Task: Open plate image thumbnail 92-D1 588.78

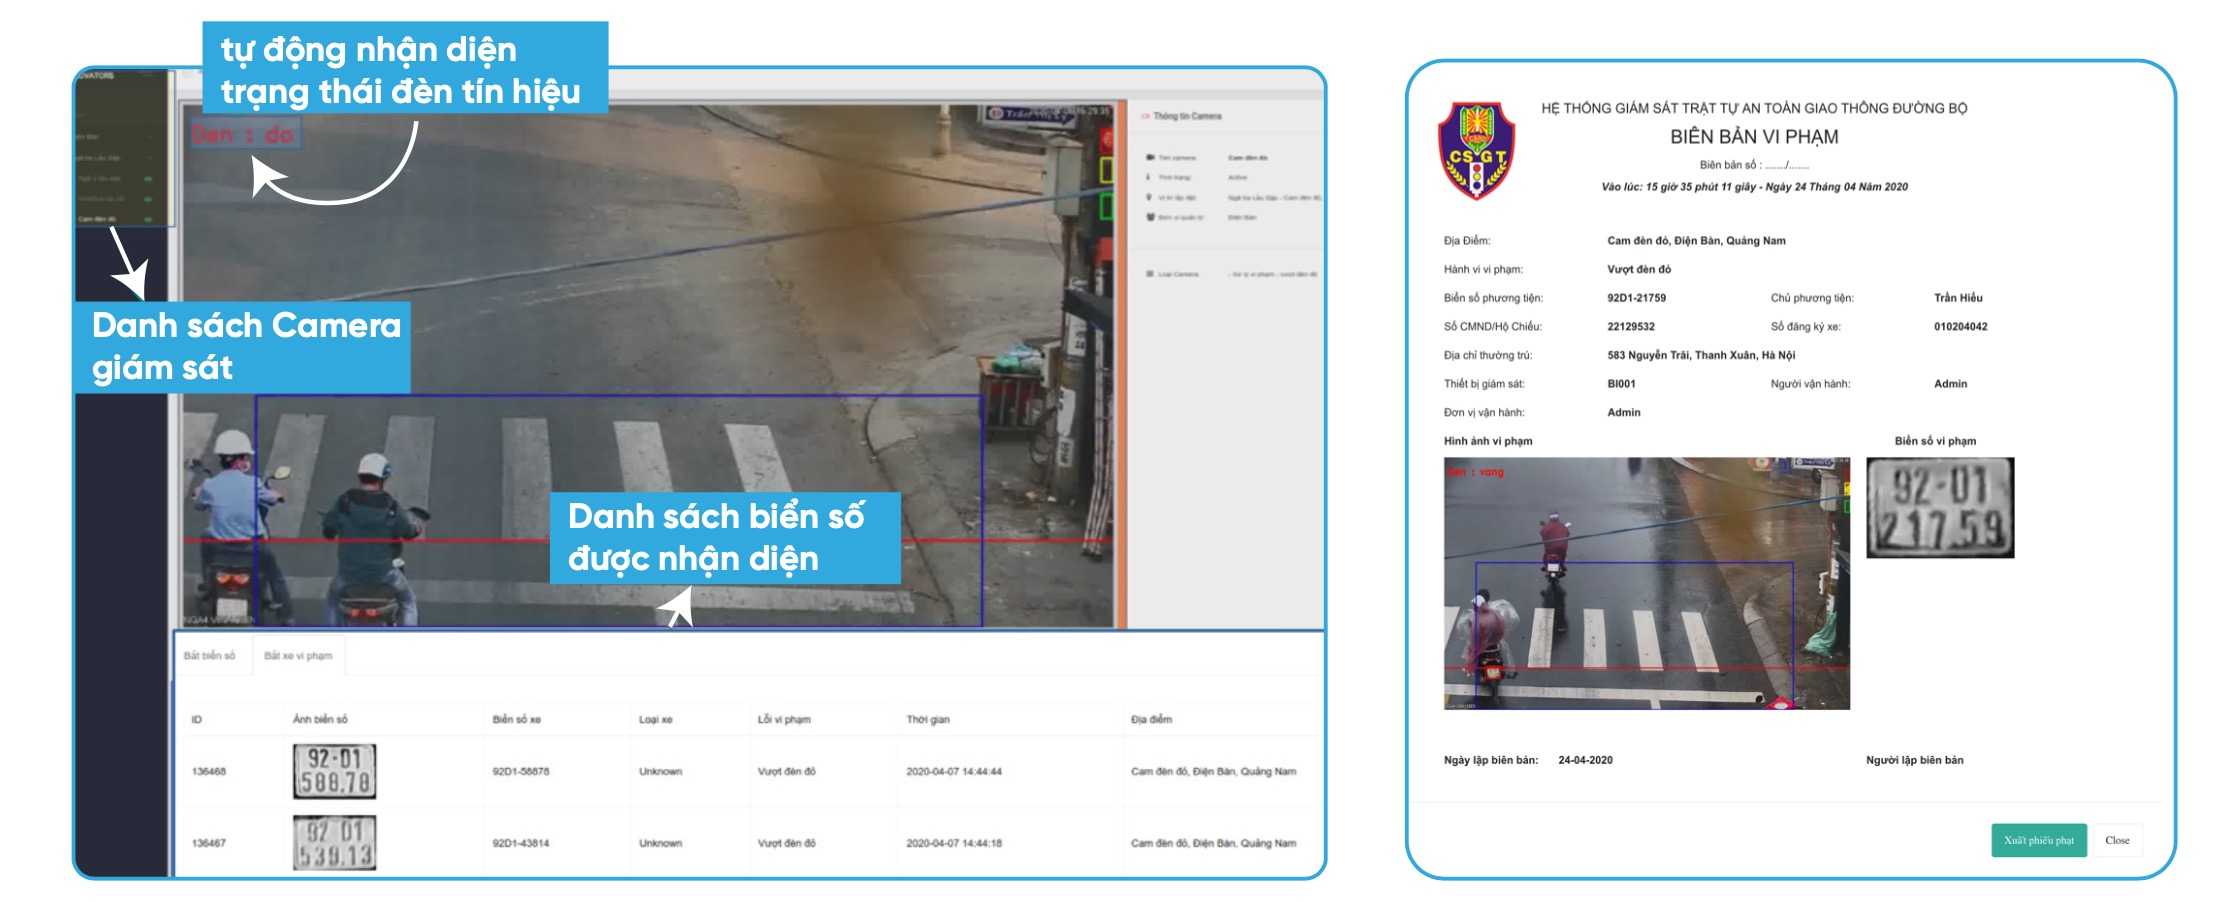Action: [334, 771]
